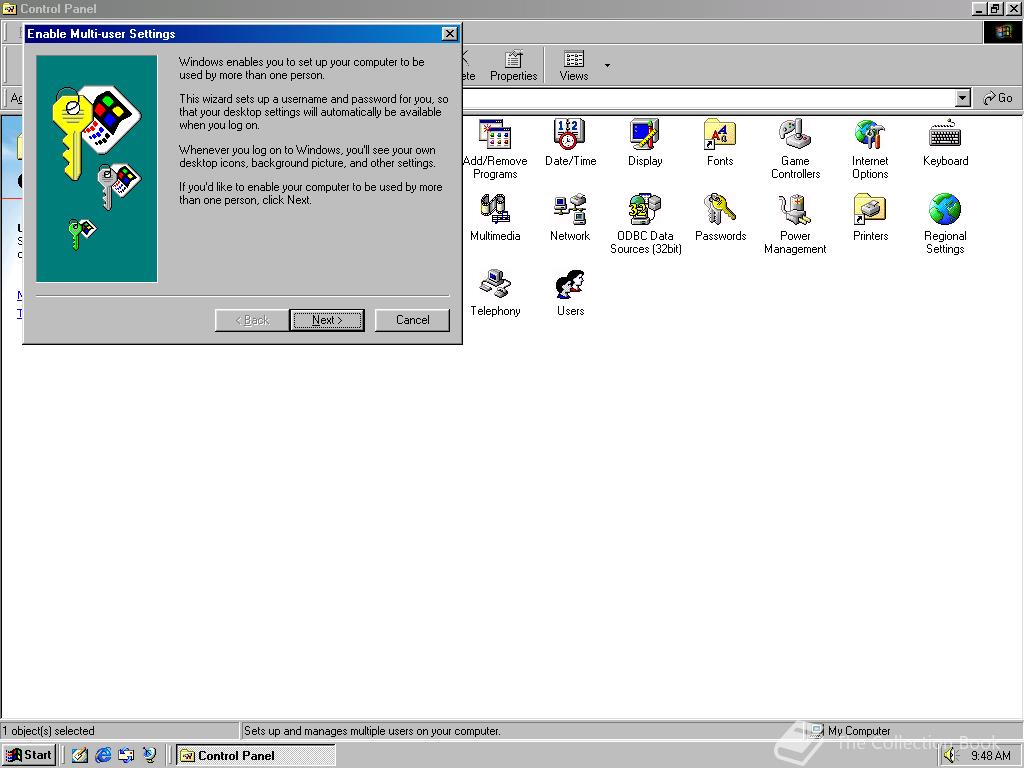Click the Go button
This screenshot has height=768, width=1024.
click(x=998, y=99)
